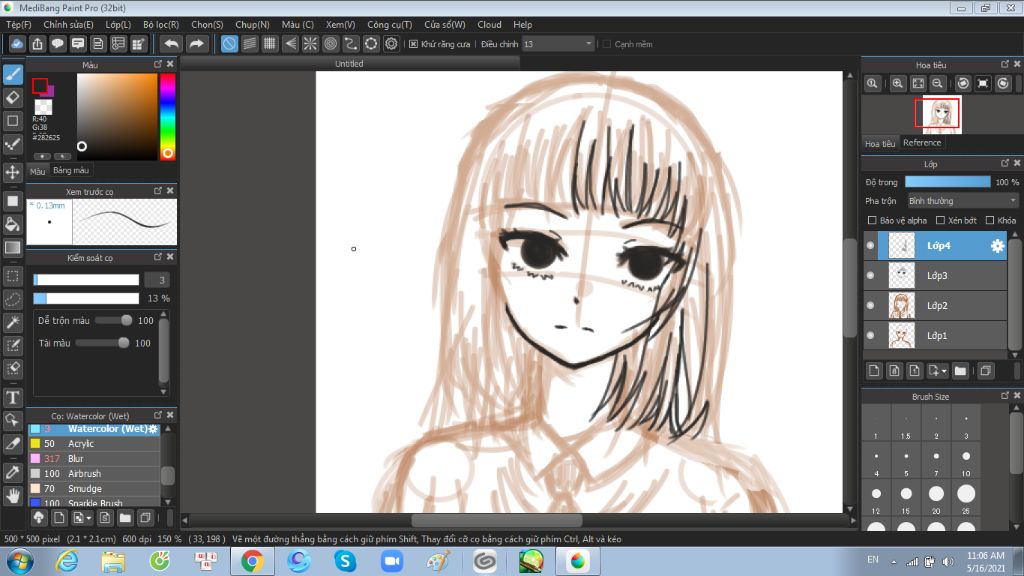Open the Windows Start menu

(x=20, y=561)
